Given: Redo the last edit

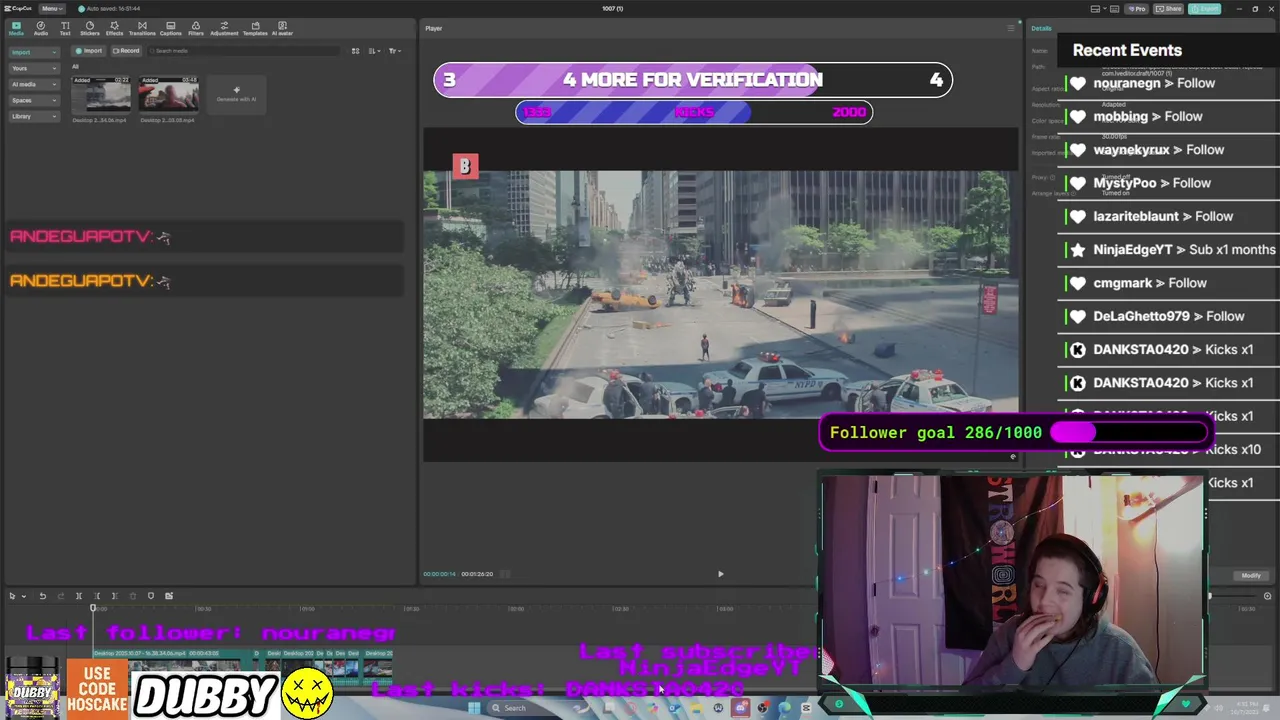Looking at the screenshot, I should pos(60,596).
